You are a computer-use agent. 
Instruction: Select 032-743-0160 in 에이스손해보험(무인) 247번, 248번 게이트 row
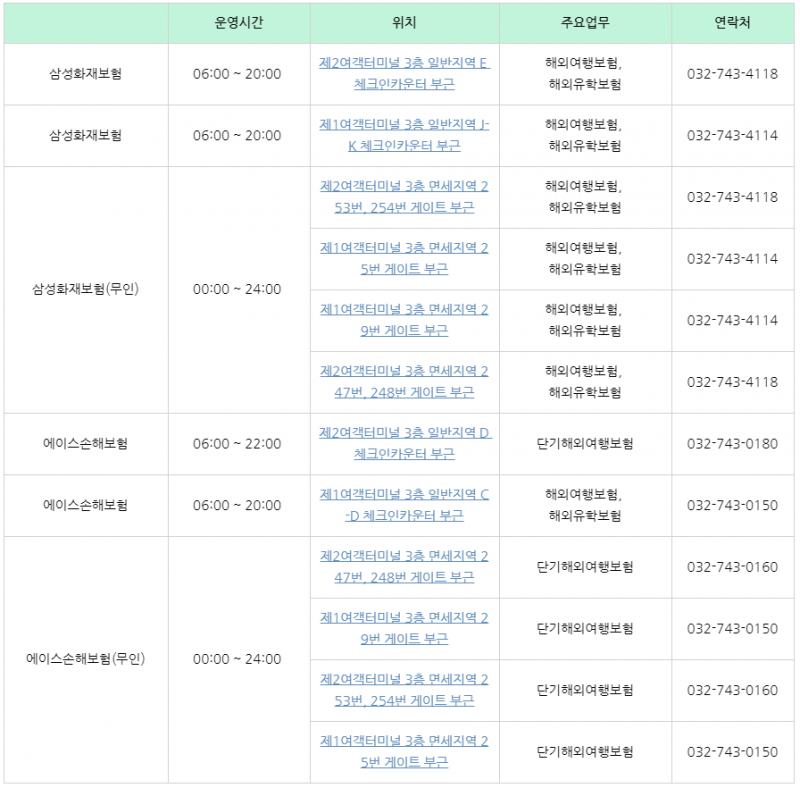pyautogui.click(x=732, y=567)
